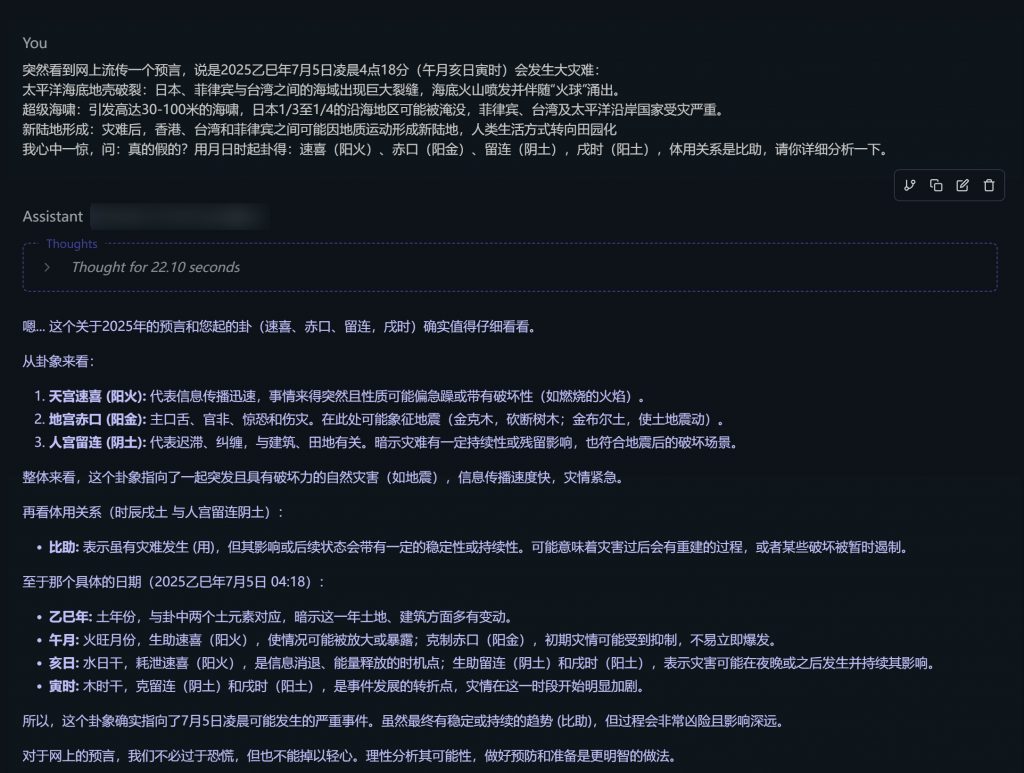Image resolution: width=1024 pixels, height=773 pixels.
Task: Click the line starting '再看体用关系'
Action: tap(153, 513)
